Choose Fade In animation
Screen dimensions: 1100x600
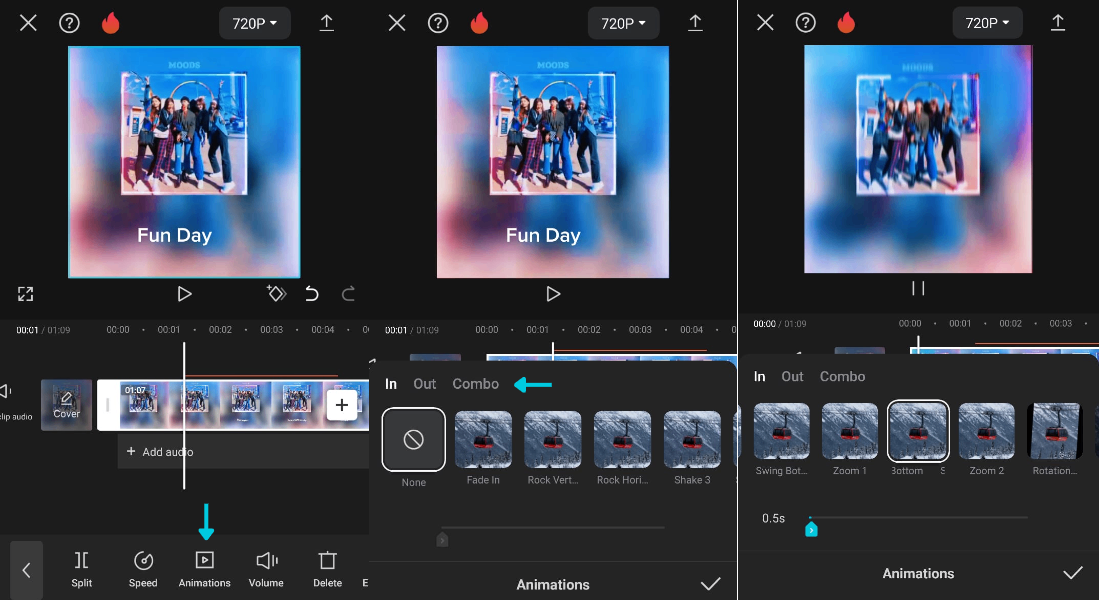click(483, 439)
